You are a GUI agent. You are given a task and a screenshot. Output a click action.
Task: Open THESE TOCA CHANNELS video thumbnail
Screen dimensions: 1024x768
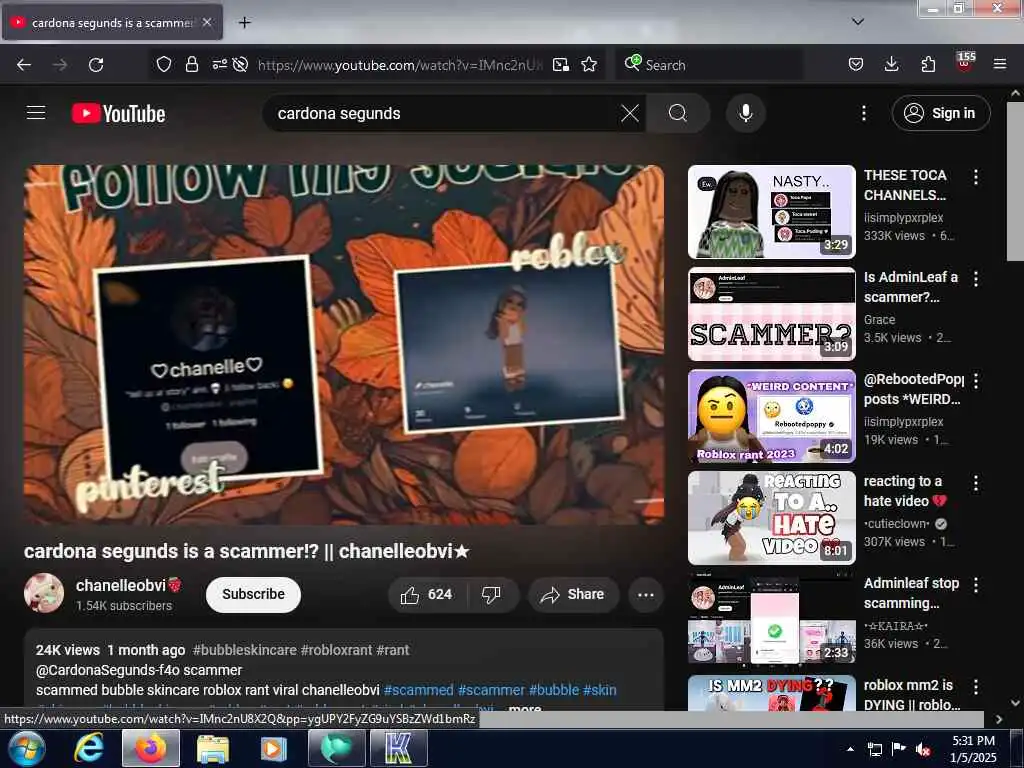[771, 212]
